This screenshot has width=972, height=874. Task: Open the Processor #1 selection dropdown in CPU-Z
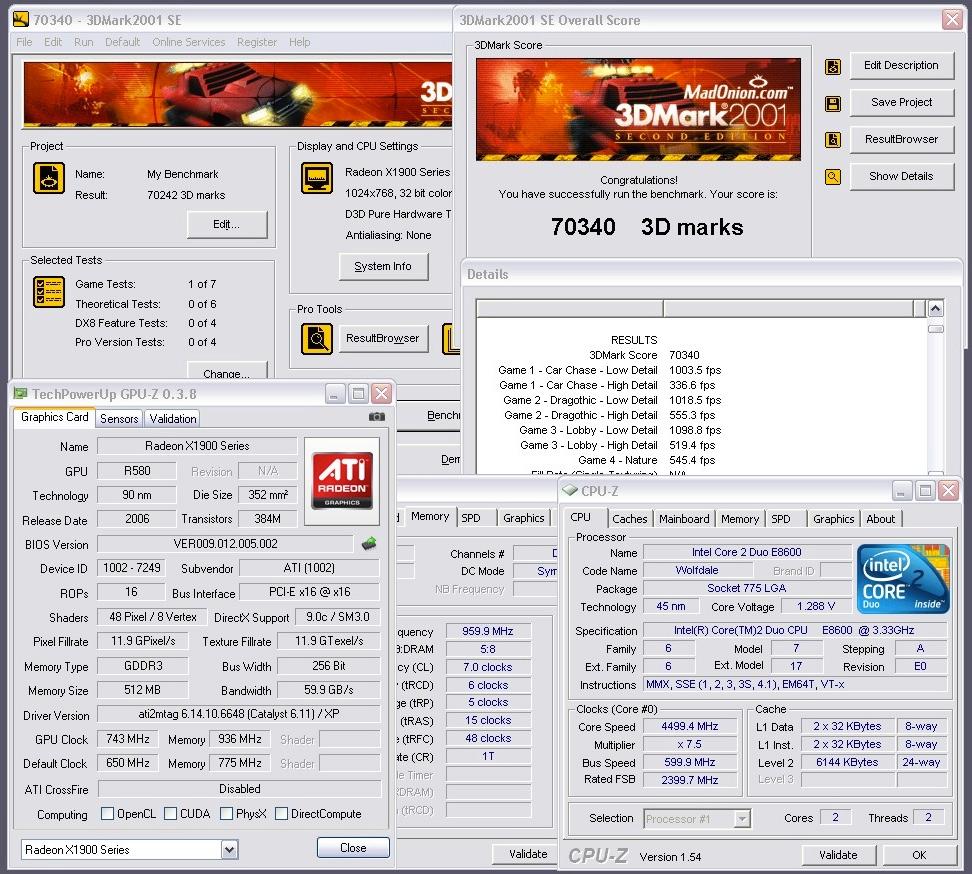click(x=741, y=819)
